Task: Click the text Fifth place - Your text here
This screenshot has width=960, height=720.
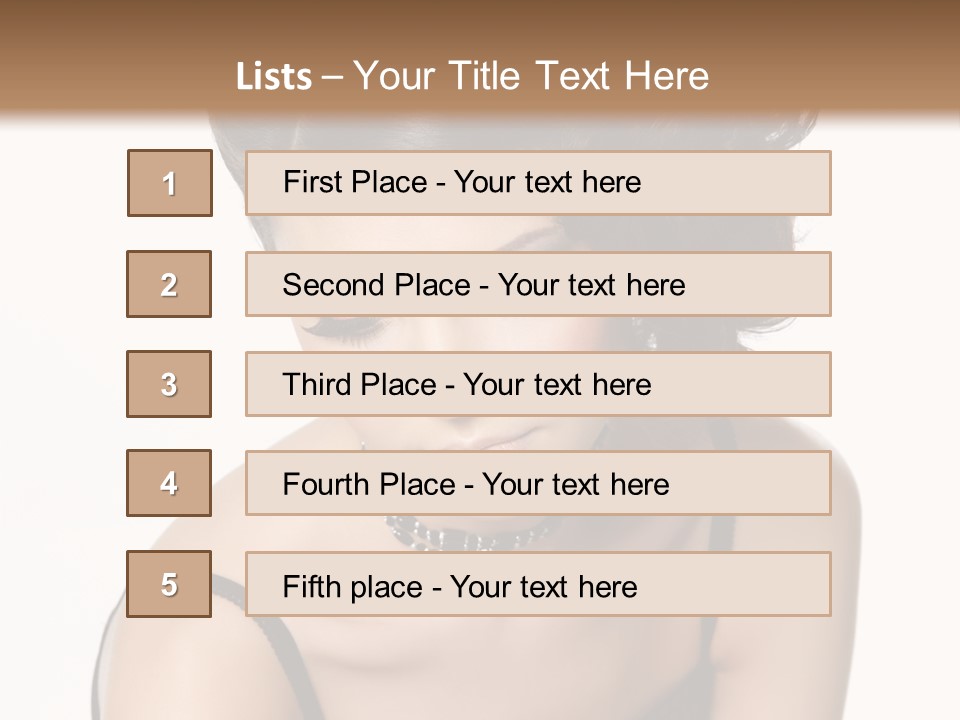Action: click(460, 587)
